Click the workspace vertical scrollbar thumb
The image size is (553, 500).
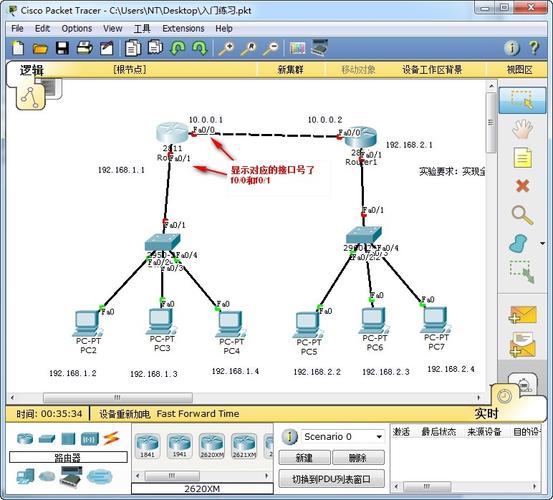point(491,122)
